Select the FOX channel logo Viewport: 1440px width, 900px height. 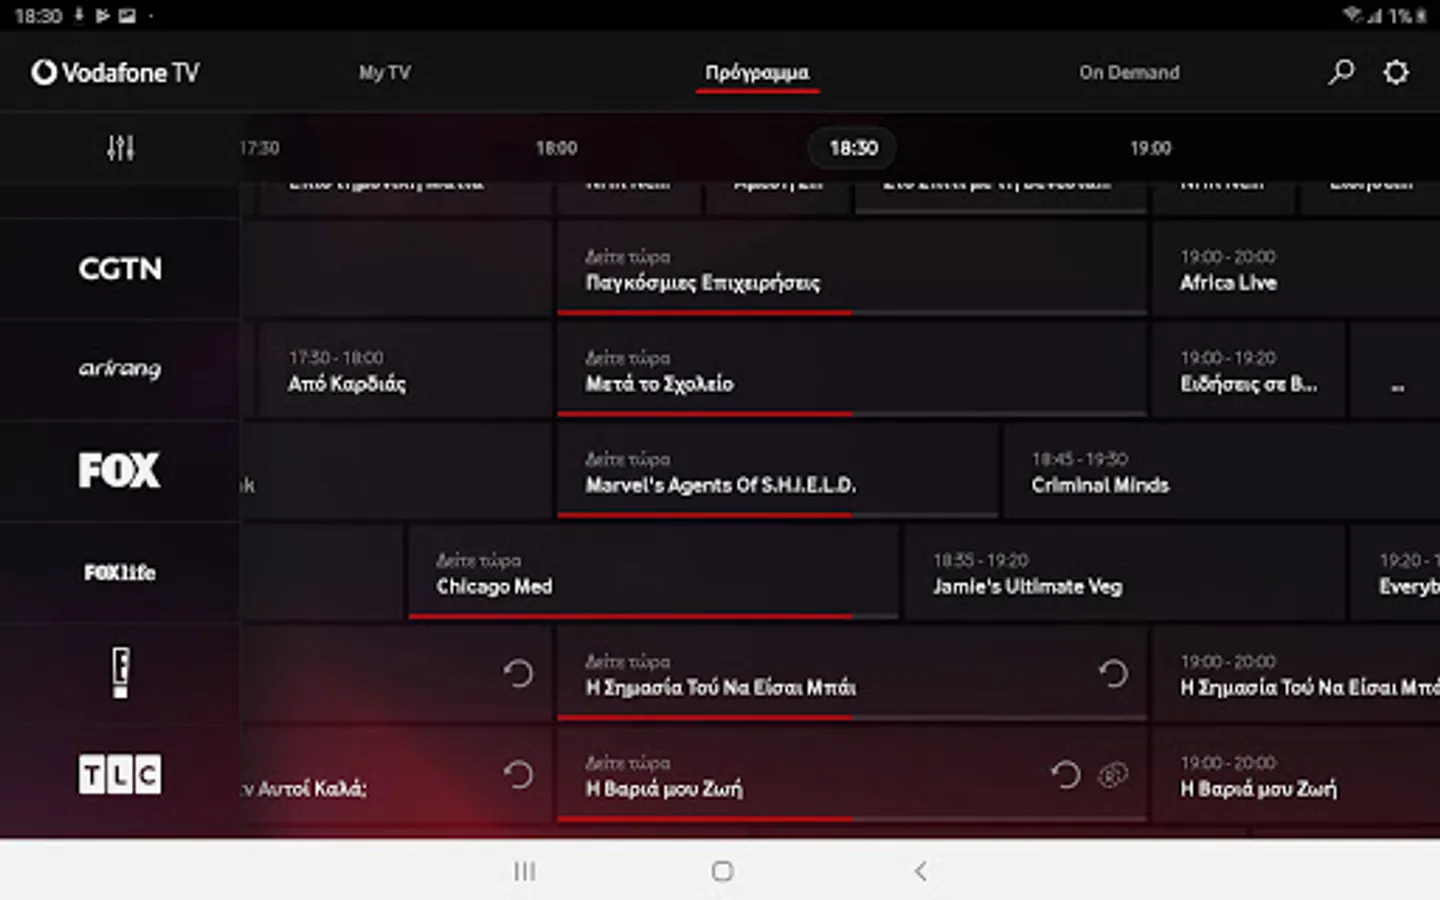coord(120,470)
